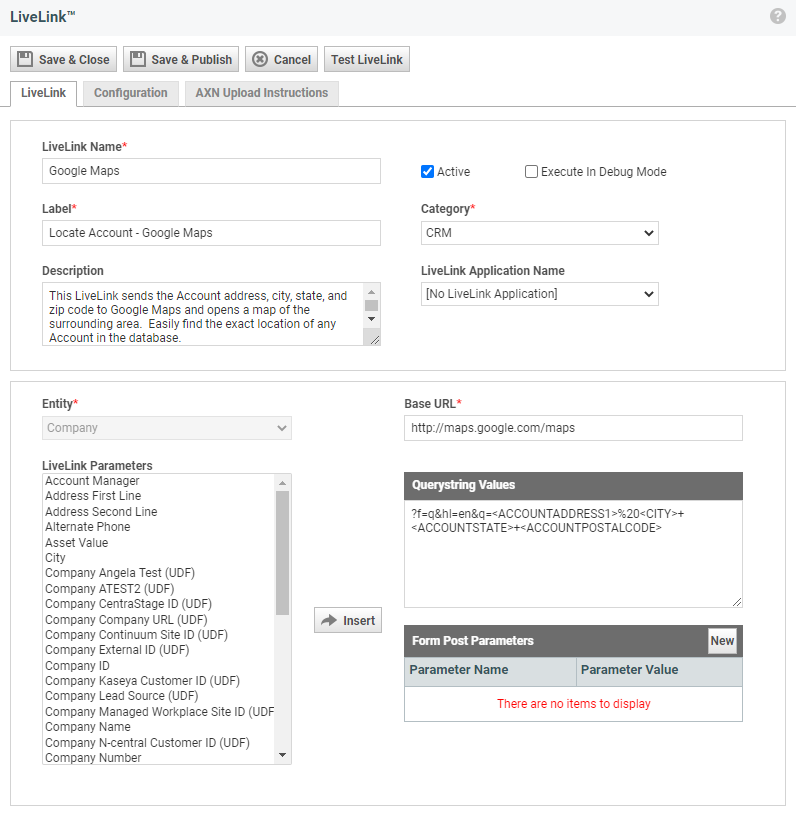This screenshot has height=818, width=796.
Task: Select Company External ID (UDF) parameter
Action: 159,650
